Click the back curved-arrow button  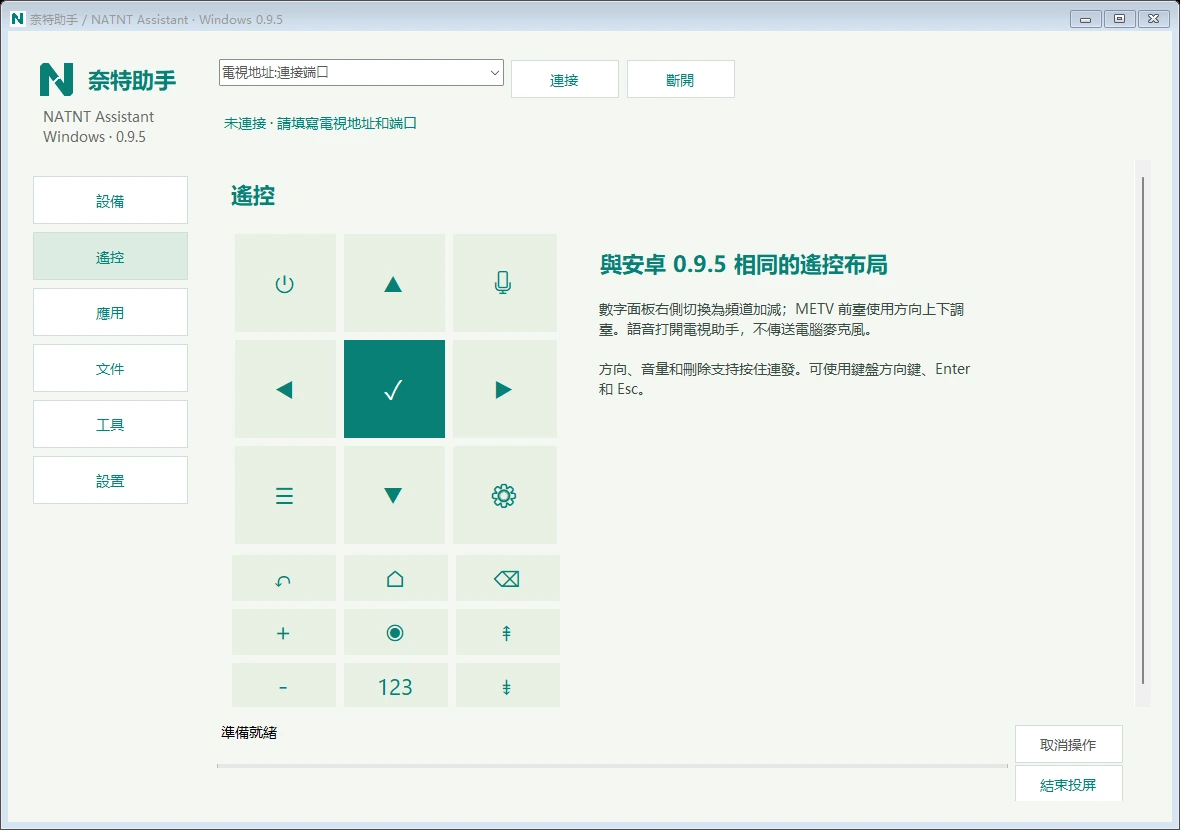point(284,579)
